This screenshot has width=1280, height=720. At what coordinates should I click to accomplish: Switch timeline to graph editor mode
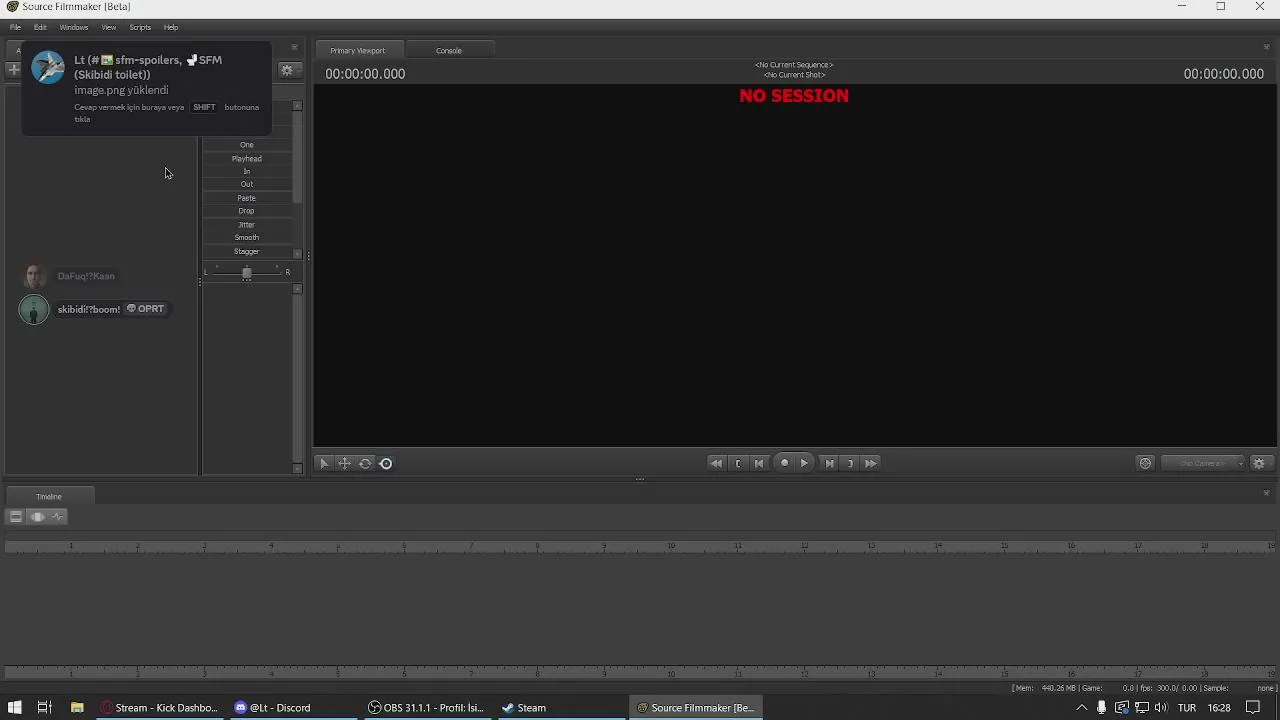point(57,517)
